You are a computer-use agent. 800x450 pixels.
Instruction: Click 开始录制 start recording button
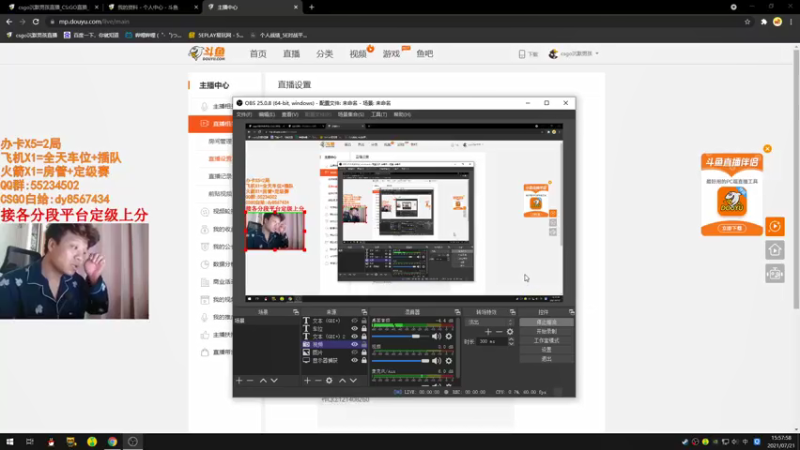[546, 332]
